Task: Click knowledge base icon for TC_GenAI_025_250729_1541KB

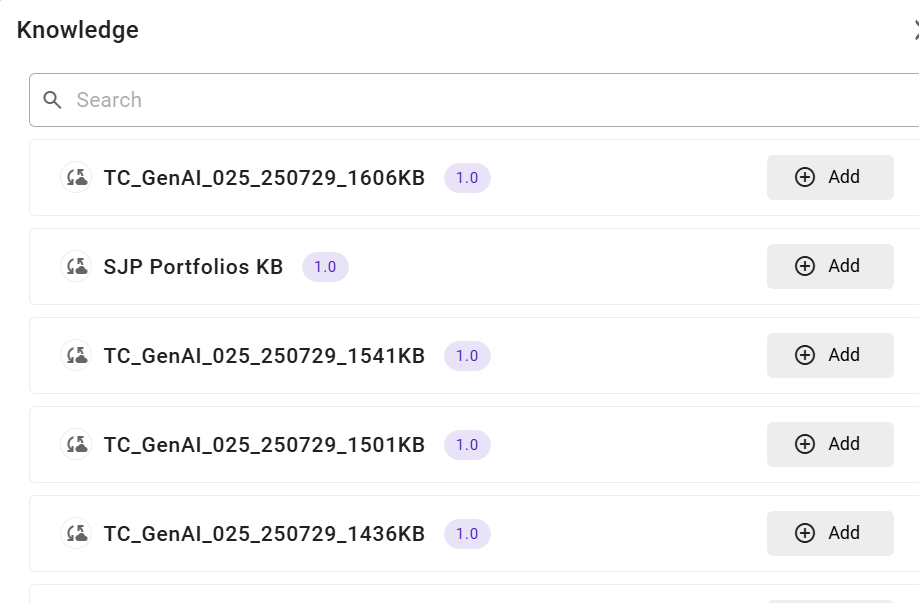Action: (x=76, y=356)
